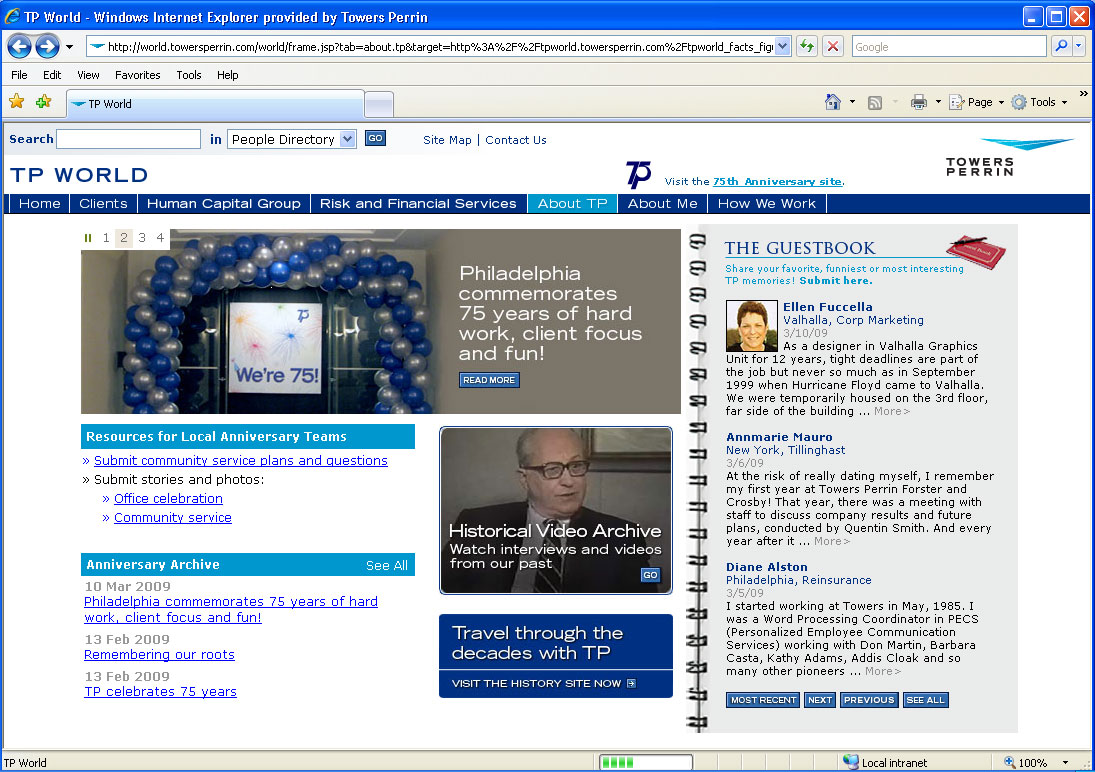Click Ellen Fuccella's photo thumbnail

751,326
